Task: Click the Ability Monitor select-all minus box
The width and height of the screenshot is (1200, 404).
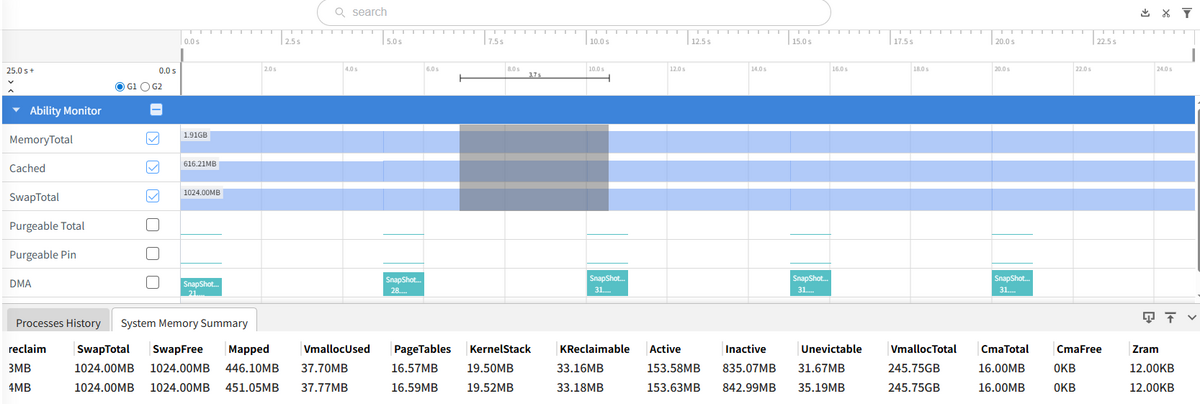Action: (156, 110)
